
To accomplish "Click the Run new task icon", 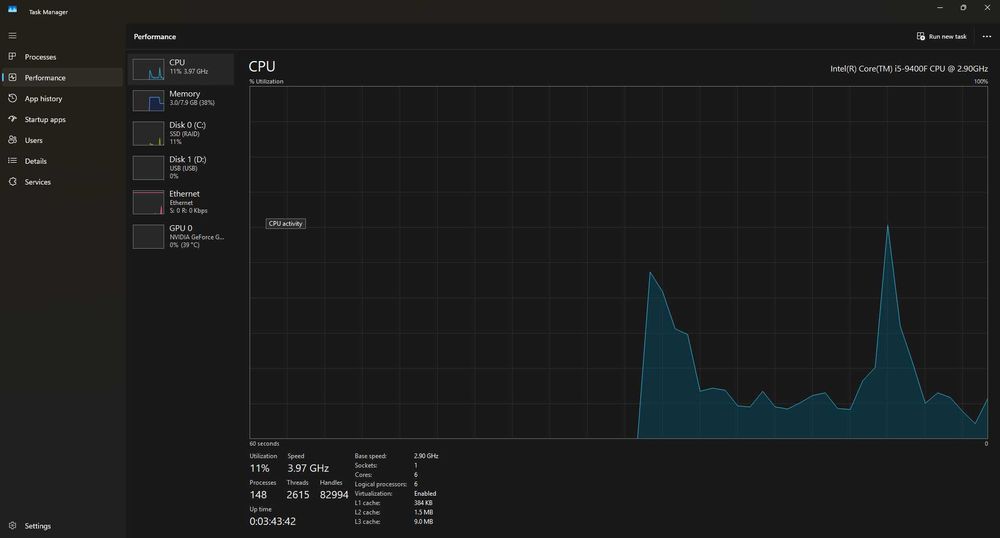I will click(920, 36).
